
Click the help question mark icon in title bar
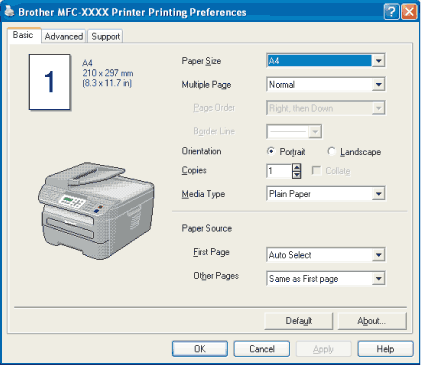click(x=392, y=12)
